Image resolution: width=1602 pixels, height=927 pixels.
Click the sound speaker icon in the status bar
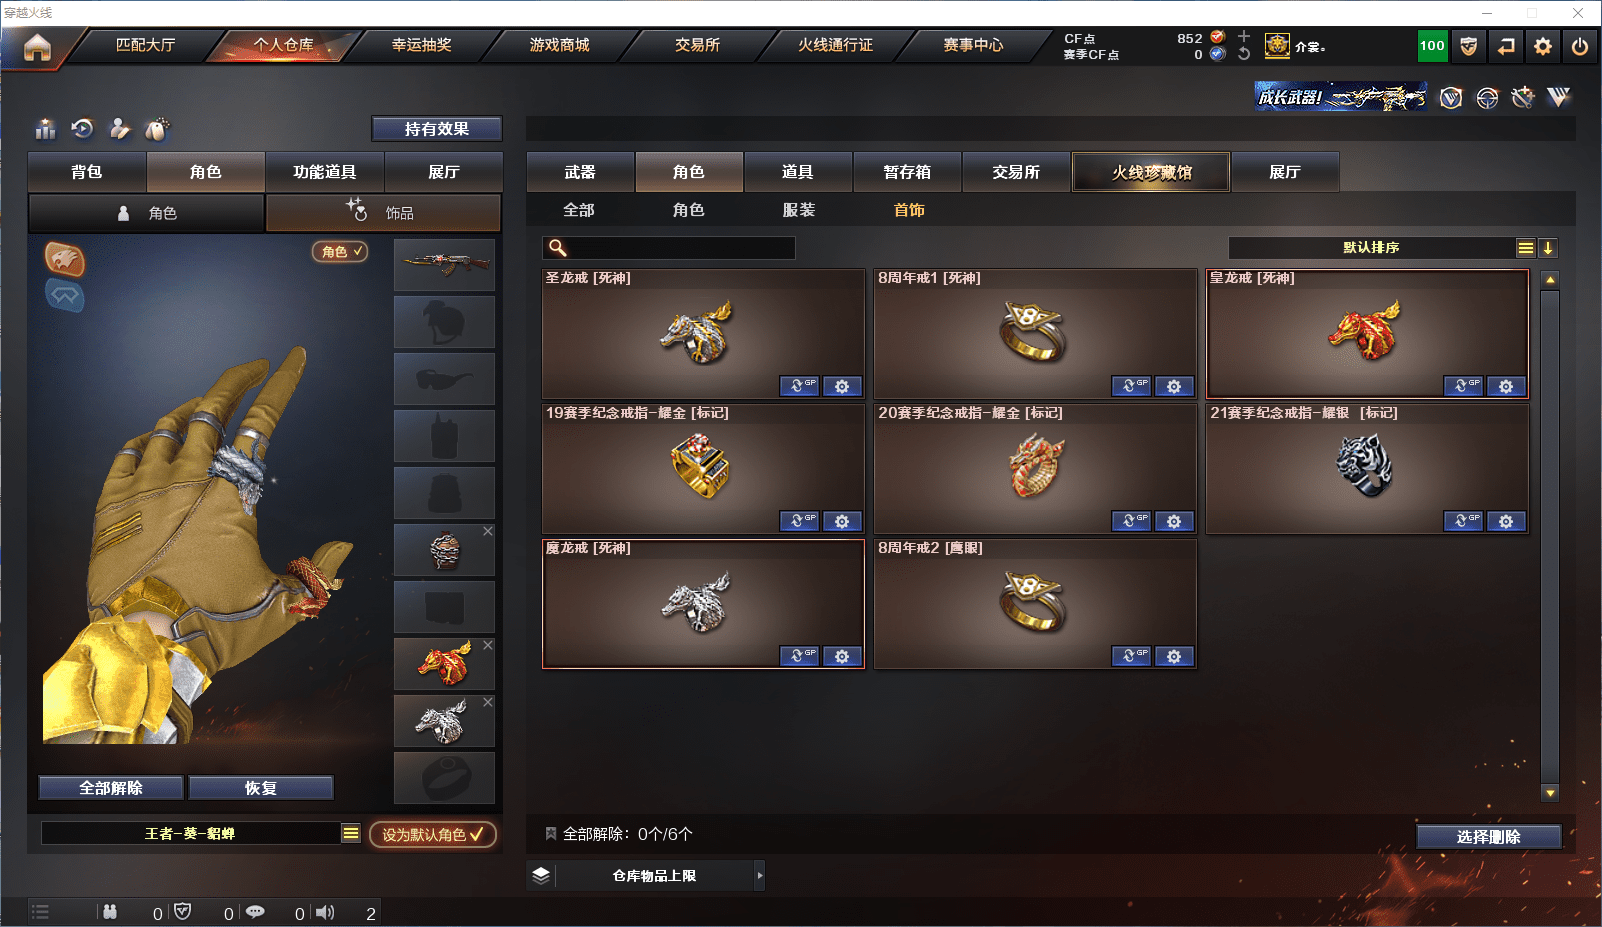point(325,912)
